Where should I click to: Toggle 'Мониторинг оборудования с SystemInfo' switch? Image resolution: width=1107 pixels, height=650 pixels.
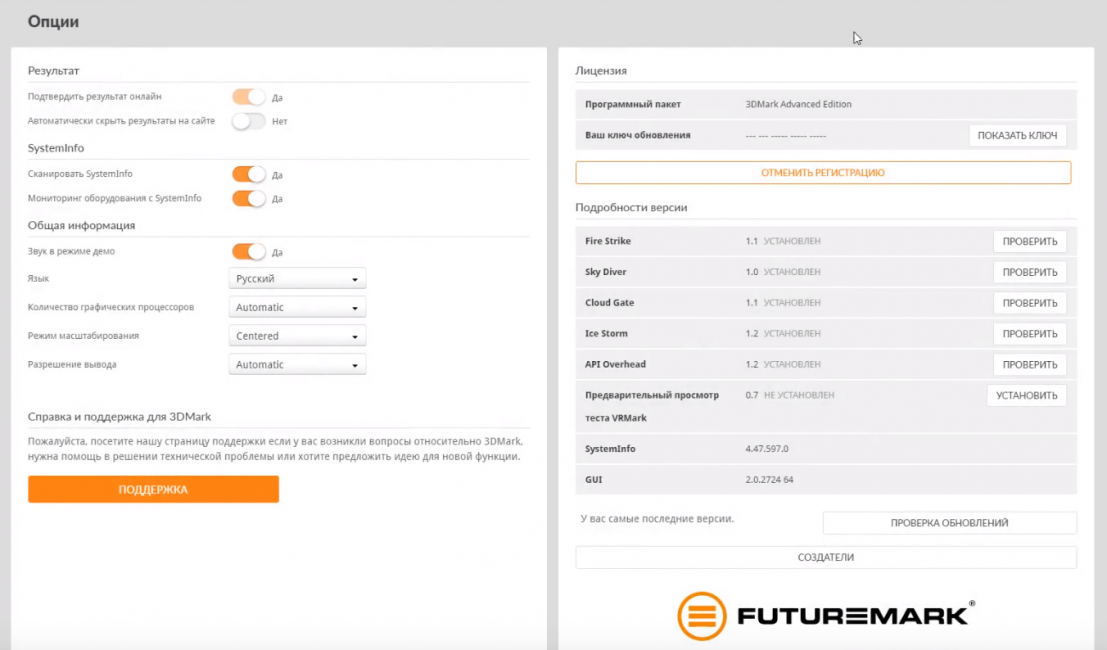click(249, 198)
